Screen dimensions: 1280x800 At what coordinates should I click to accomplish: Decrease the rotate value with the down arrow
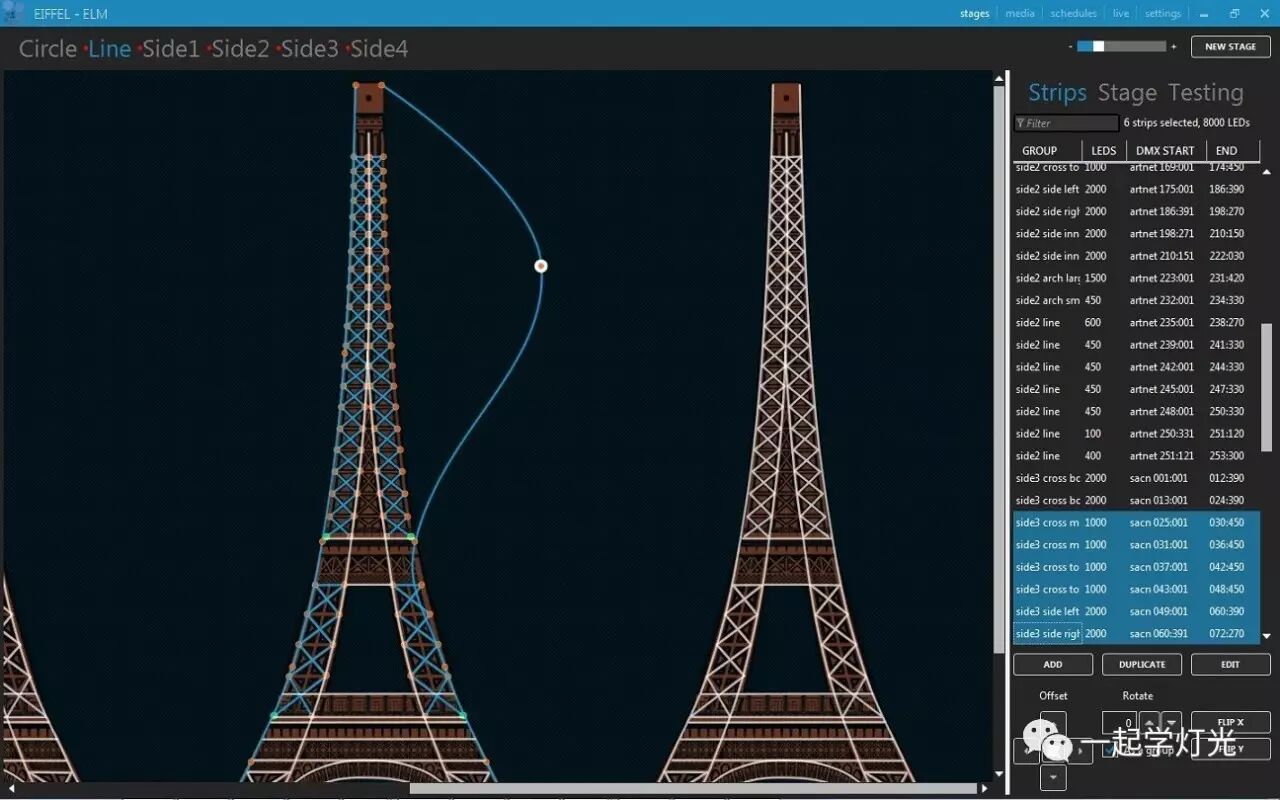(1171, 722)
